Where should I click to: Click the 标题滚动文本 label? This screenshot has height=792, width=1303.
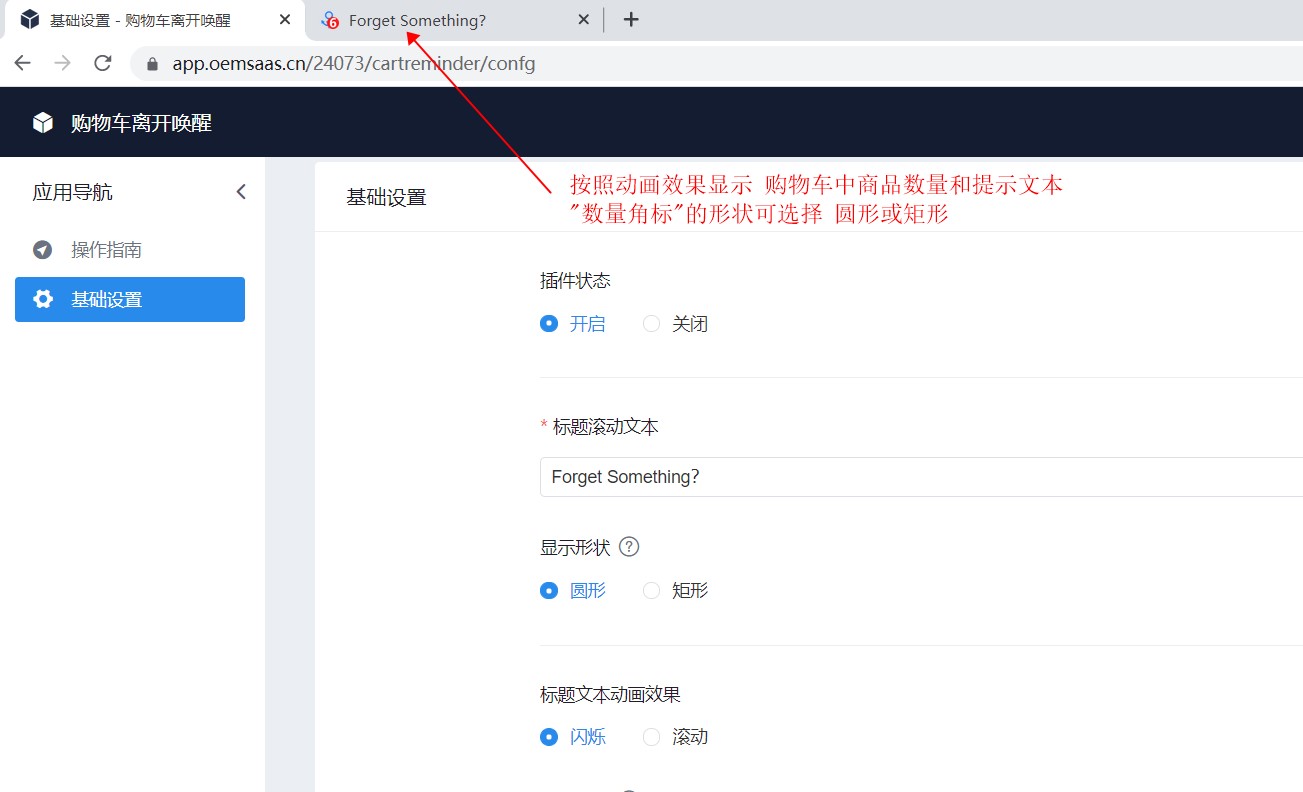click(x=605, y=427)
